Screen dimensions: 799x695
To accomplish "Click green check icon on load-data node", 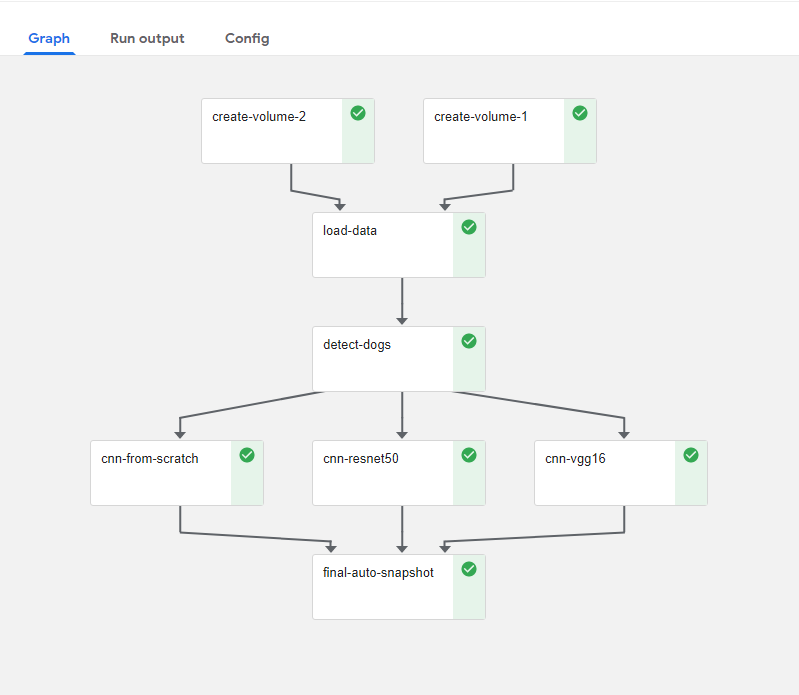I will 469,227.
